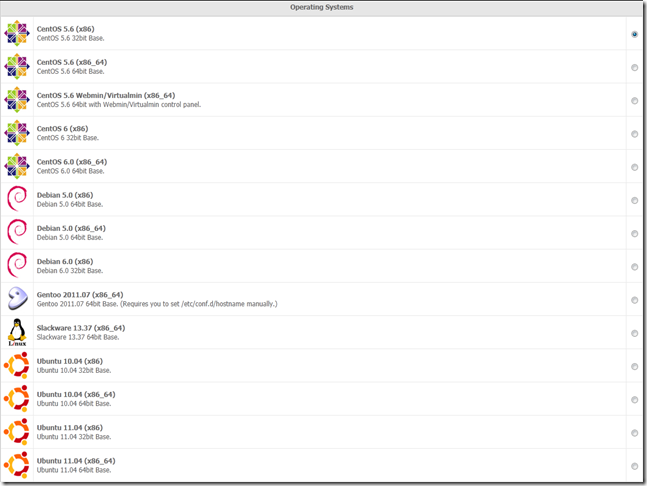Click the CentOS logo in the Webmin/Virtualmin row
This screenshot has width=647, height=486.
17,100
